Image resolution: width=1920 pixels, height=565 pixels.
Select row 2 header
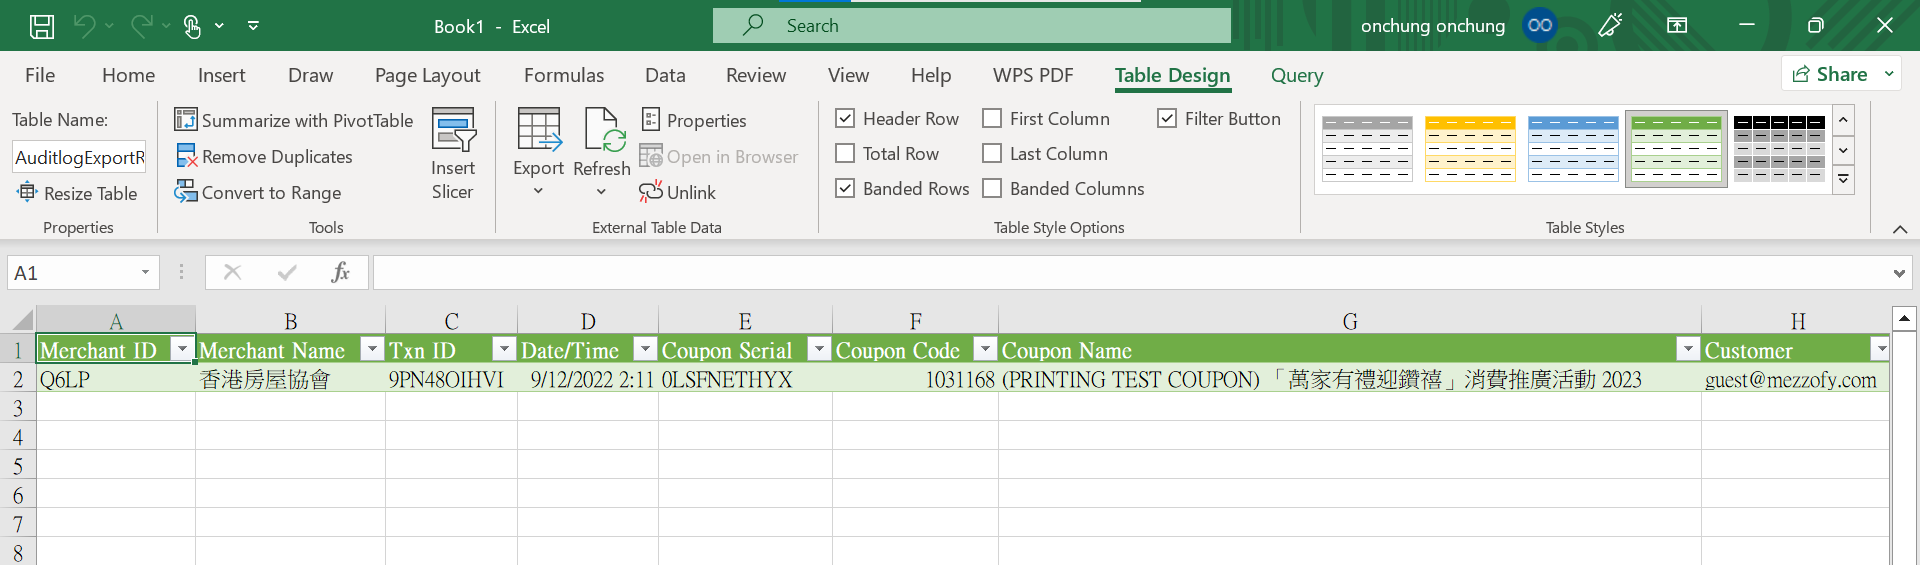point(18,379)
